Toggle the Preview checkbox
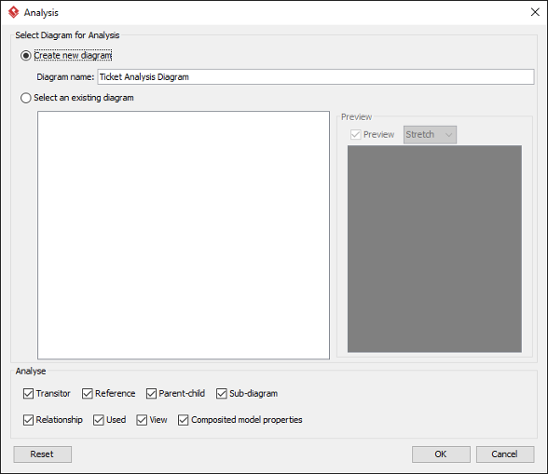The height and width of the screenshot is (474, 548). 355,135
